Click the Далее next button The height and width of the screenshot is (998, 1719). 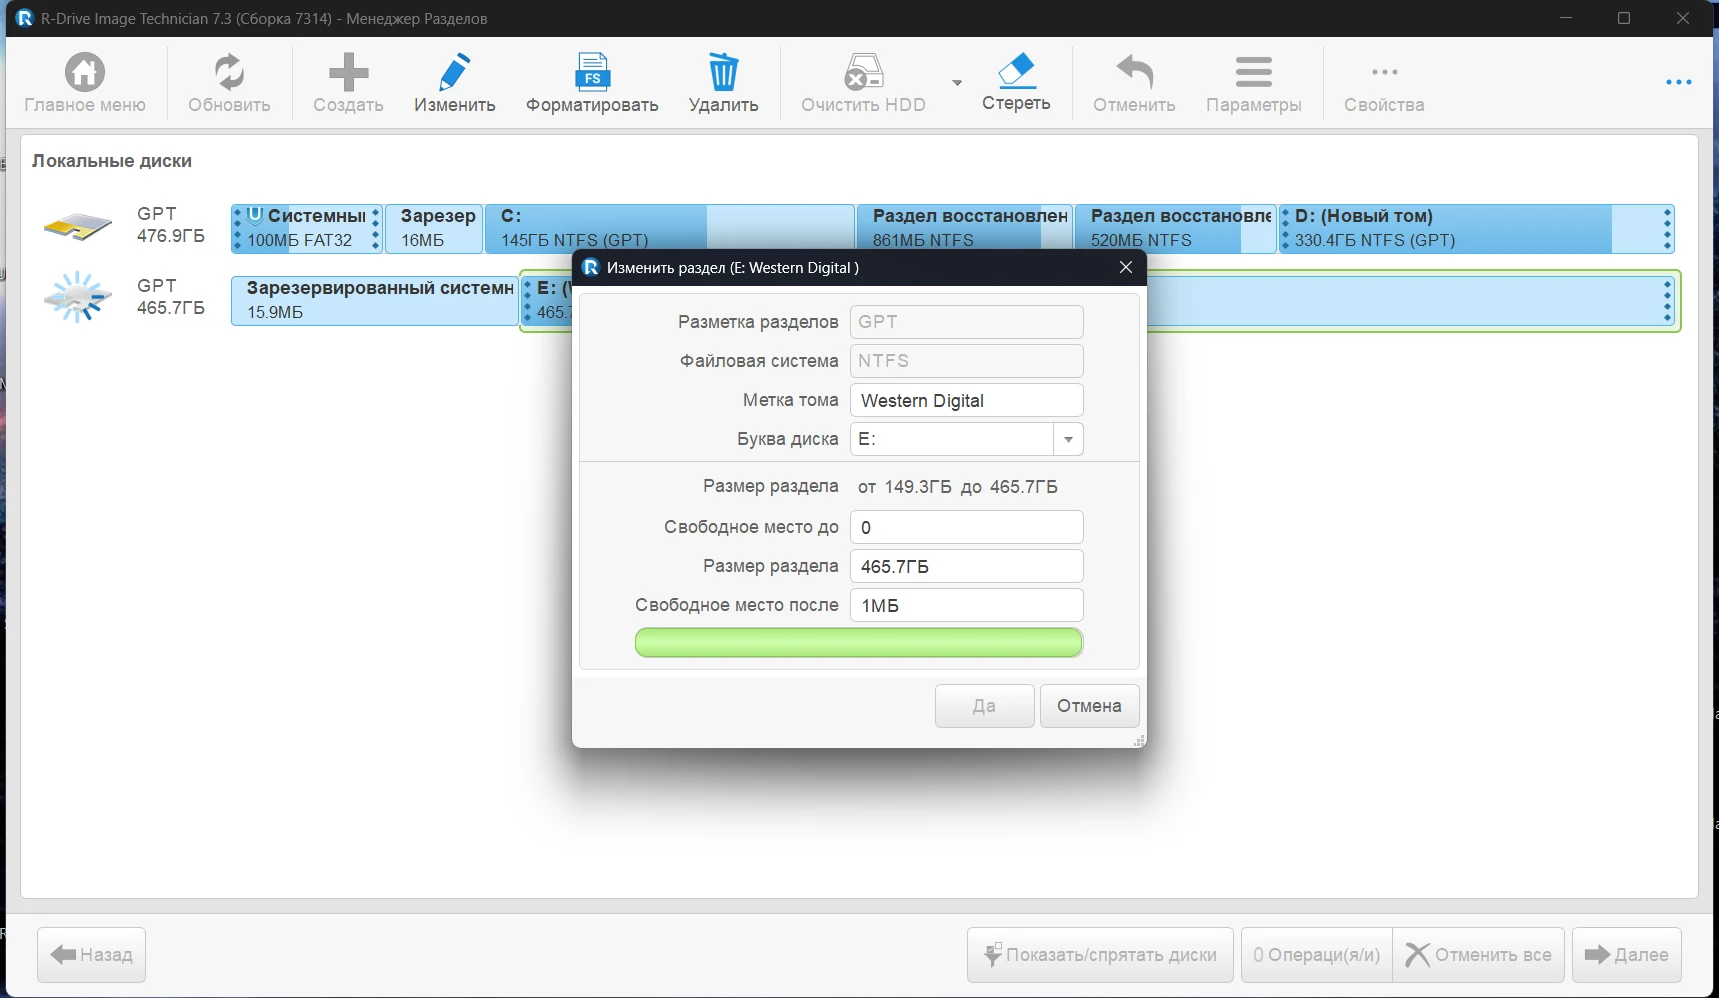point(1626,955)
